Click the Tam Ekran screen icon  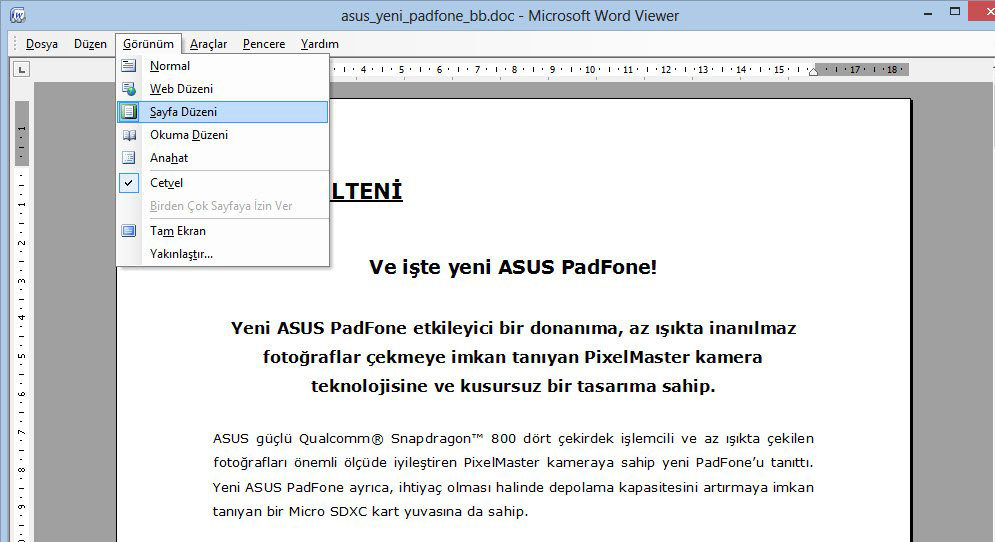tap(129, 230)
